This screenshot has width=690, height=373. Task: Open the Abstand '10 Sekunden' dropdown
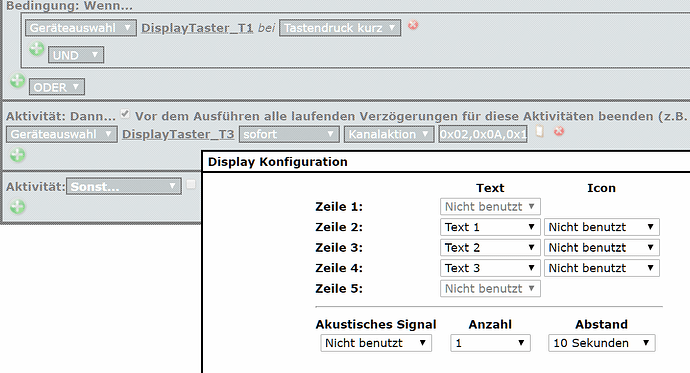pos(602,343)
